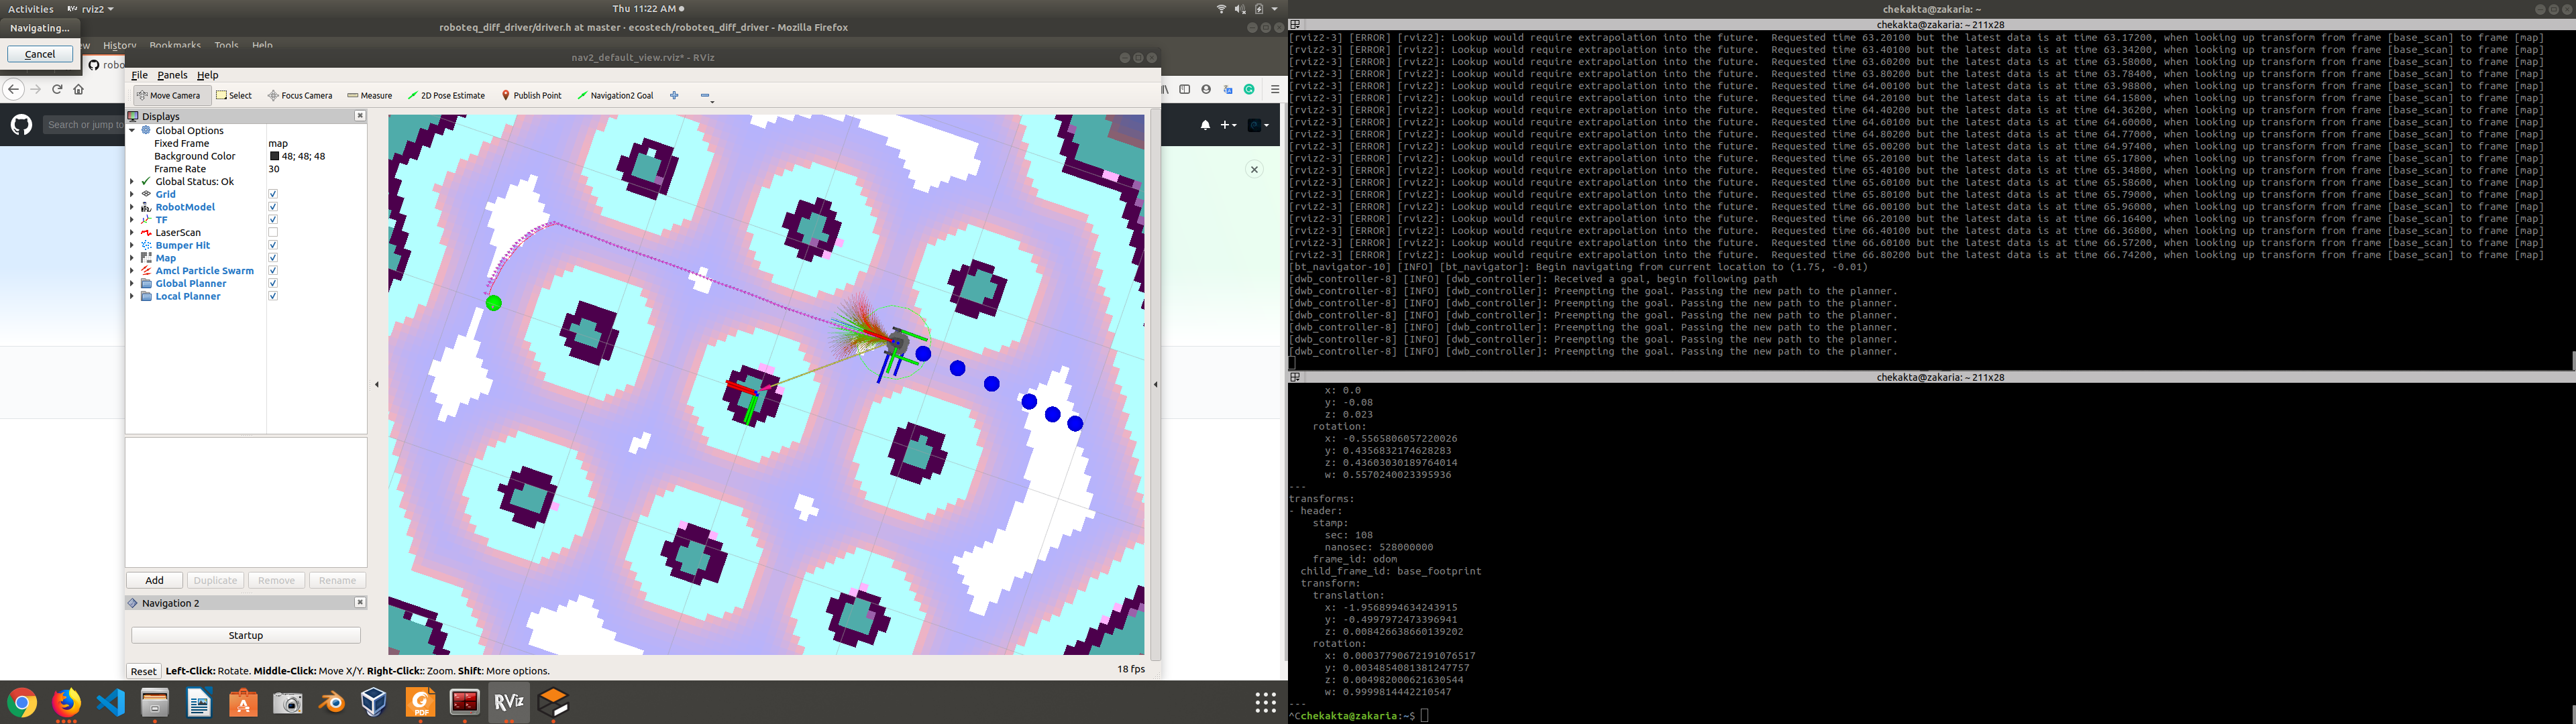Open the File menu in RViz
This screenshot has width=2576, height=724.
pyautogui.click(x=139, y=74)
